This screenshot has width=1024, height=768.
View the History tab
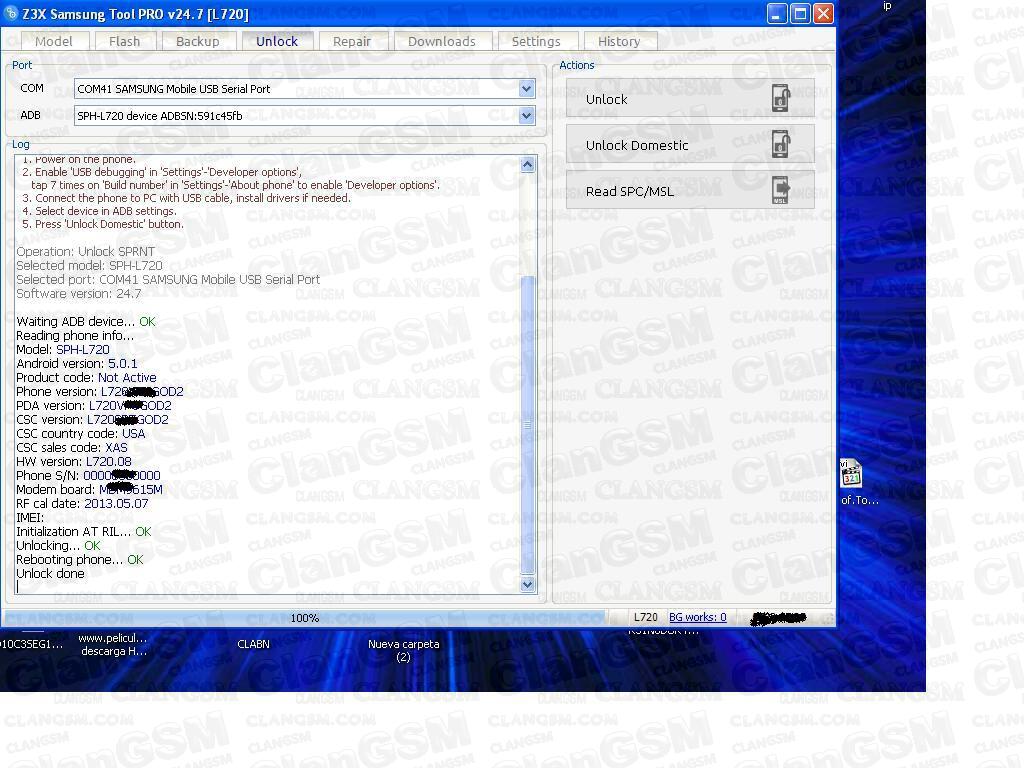619,41
